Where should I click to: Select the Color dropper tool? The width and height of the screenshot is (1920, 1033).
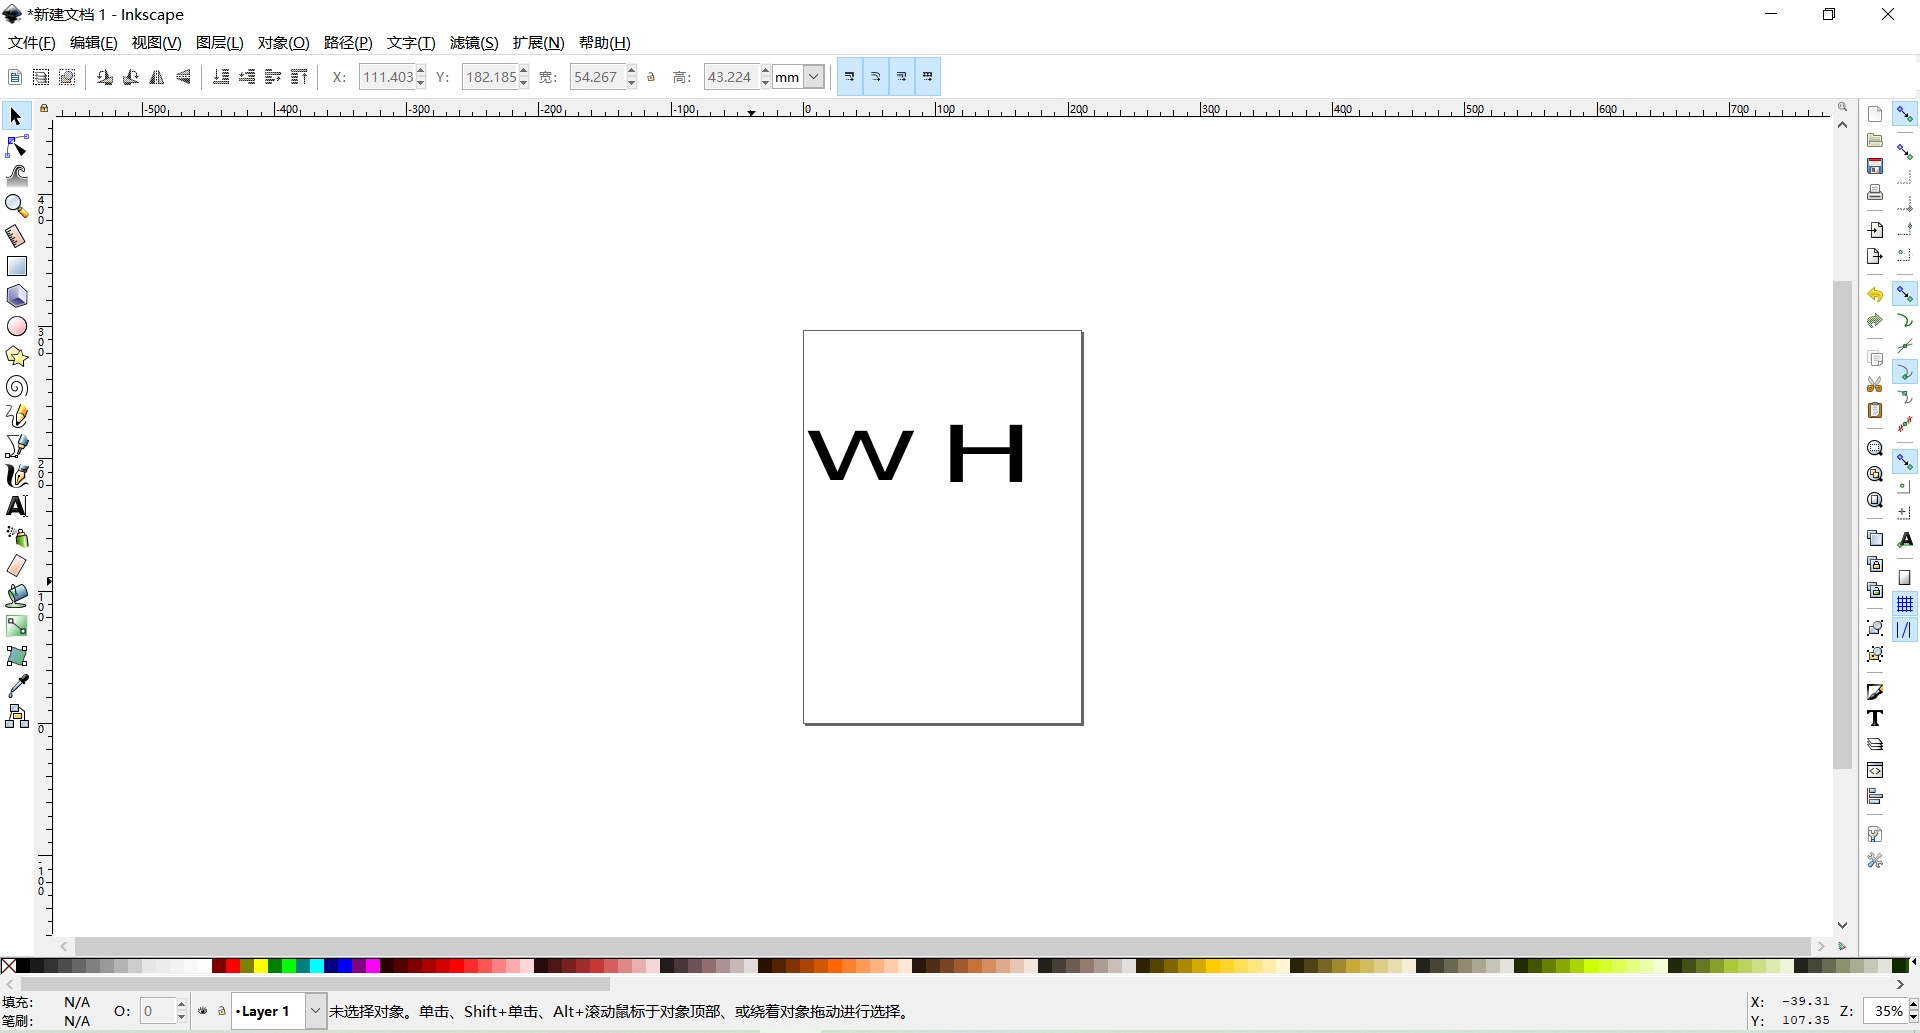click(16, 686)
